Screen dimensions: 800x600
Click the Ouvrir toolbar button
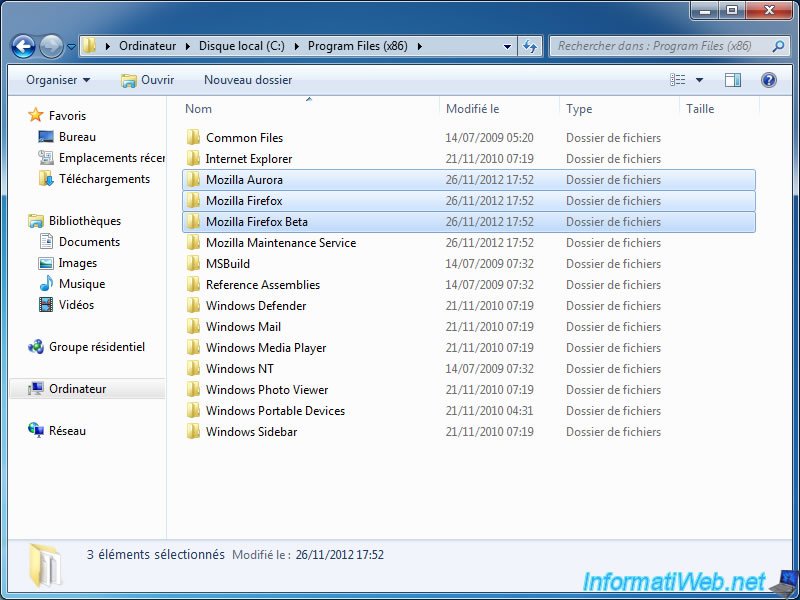pyautogui.click(x=147, y=80)
